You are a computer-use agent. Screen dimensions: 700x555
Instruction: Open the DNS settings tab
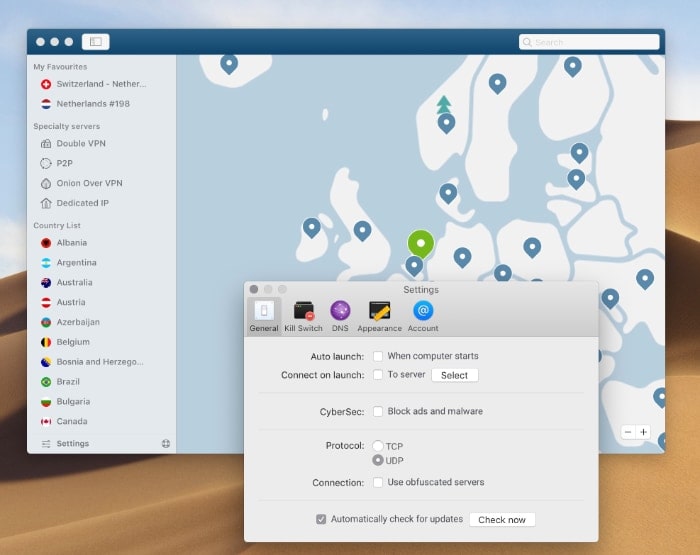click(340, 316)
